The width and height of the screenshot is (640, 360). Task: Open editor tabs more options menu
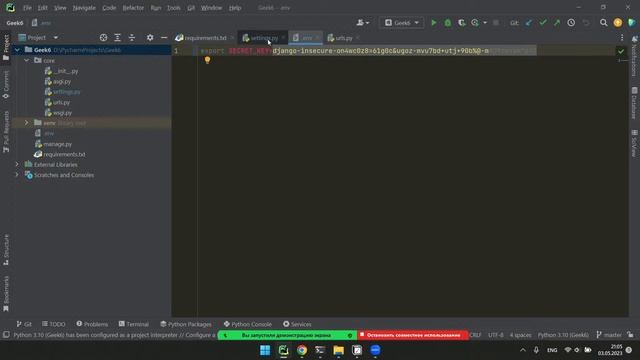[622, 38]
